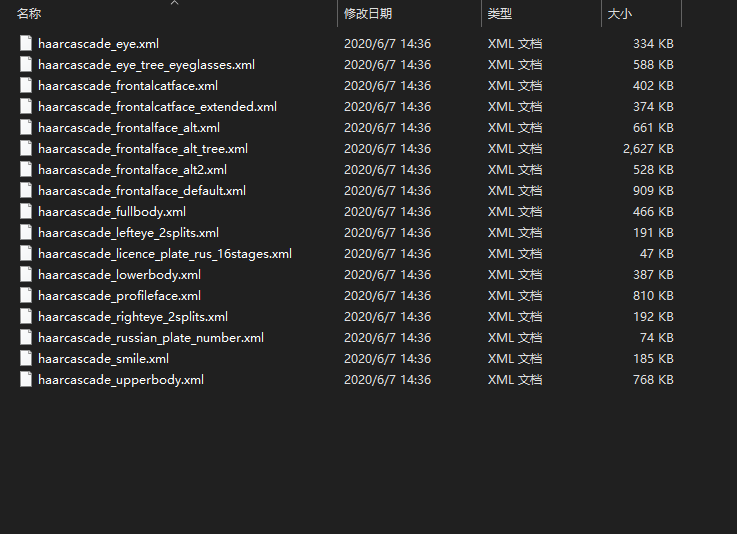Select the file name haarcascade_frontalcatface.xml
Screen dimensions: 737x534
128,86
